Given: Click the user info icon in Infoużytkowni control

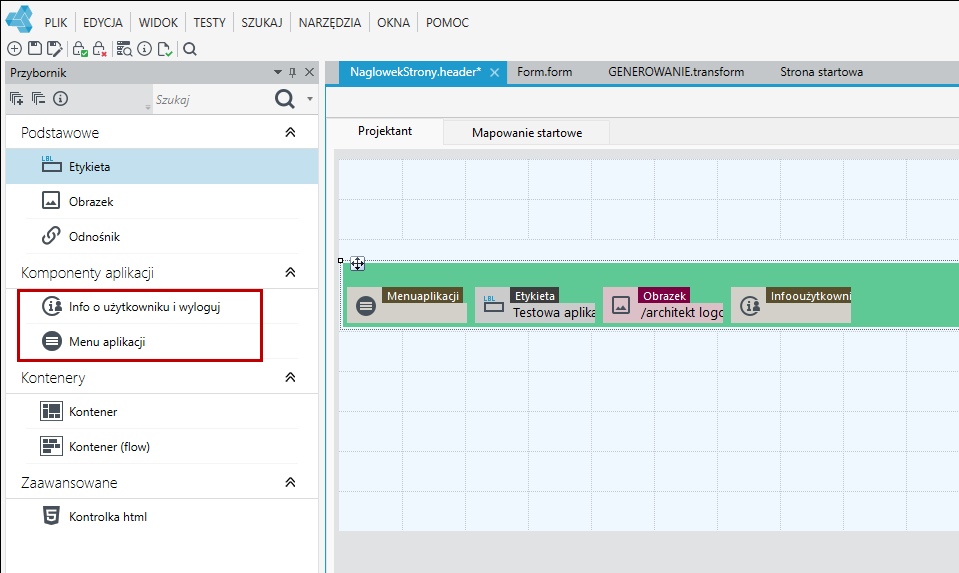Looking at the screenshot, I should pyautogui.click(x=750, y=305).
